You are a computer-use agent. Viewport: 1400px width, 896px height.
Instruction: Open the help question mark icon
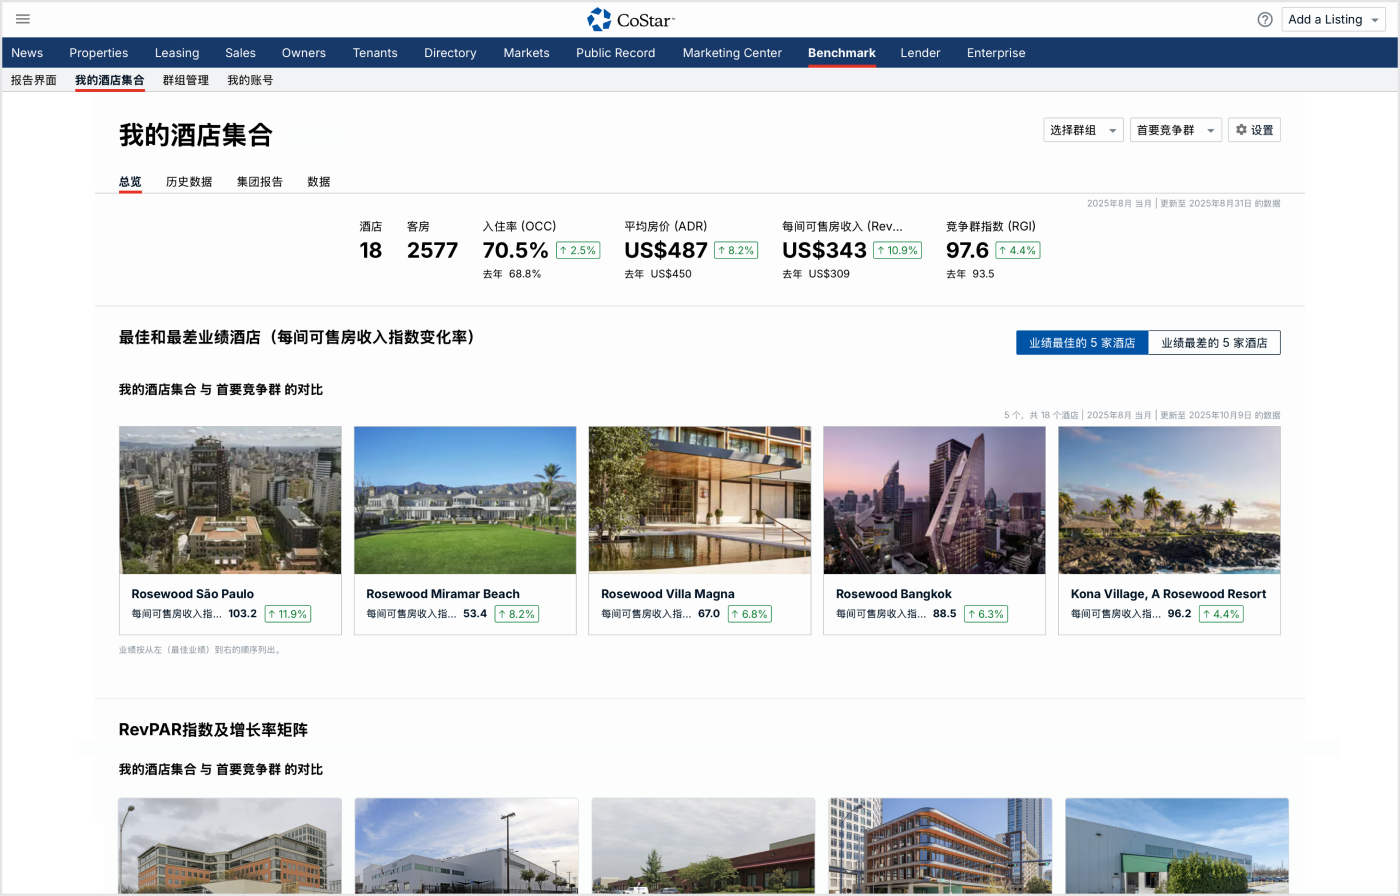[1265, 19]
